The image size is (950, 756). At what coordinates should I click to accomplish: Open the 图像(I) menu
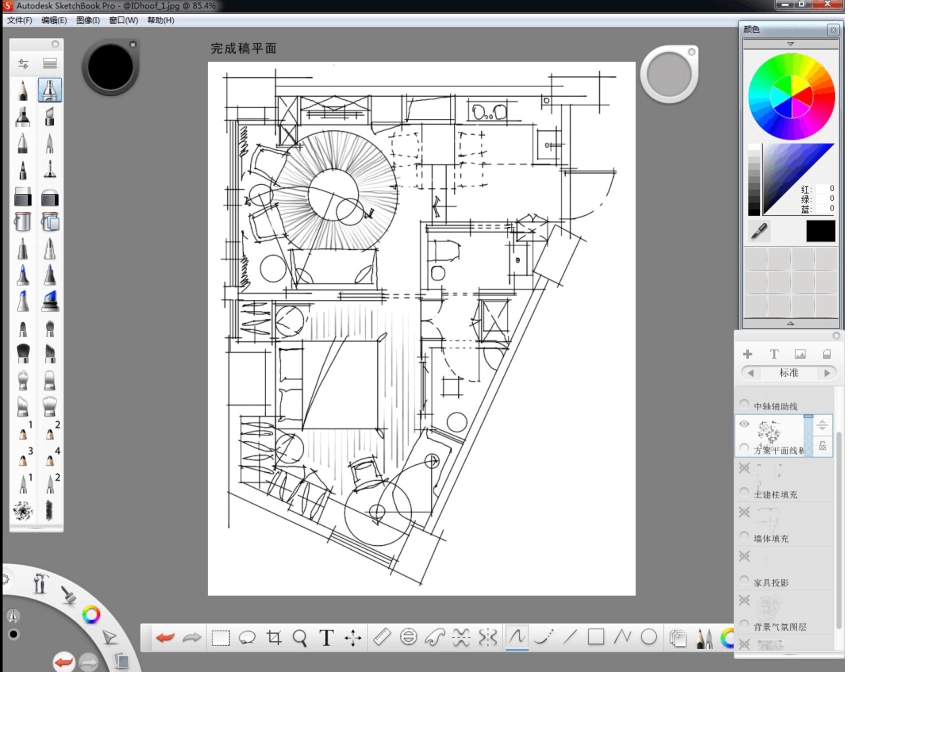(x=88, y=20)
